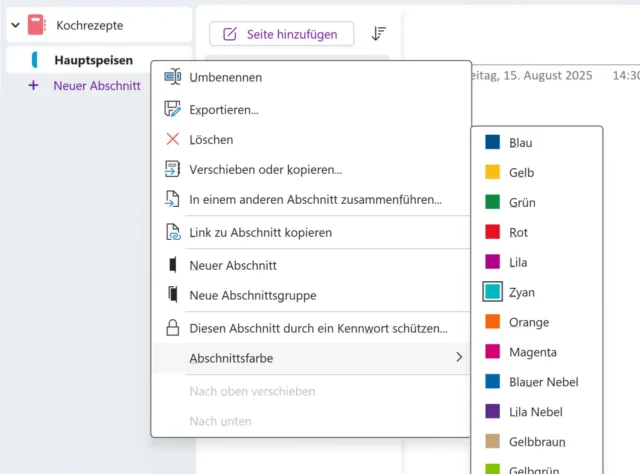
Task: Click the sort pages icon
Action: [378, 34]
